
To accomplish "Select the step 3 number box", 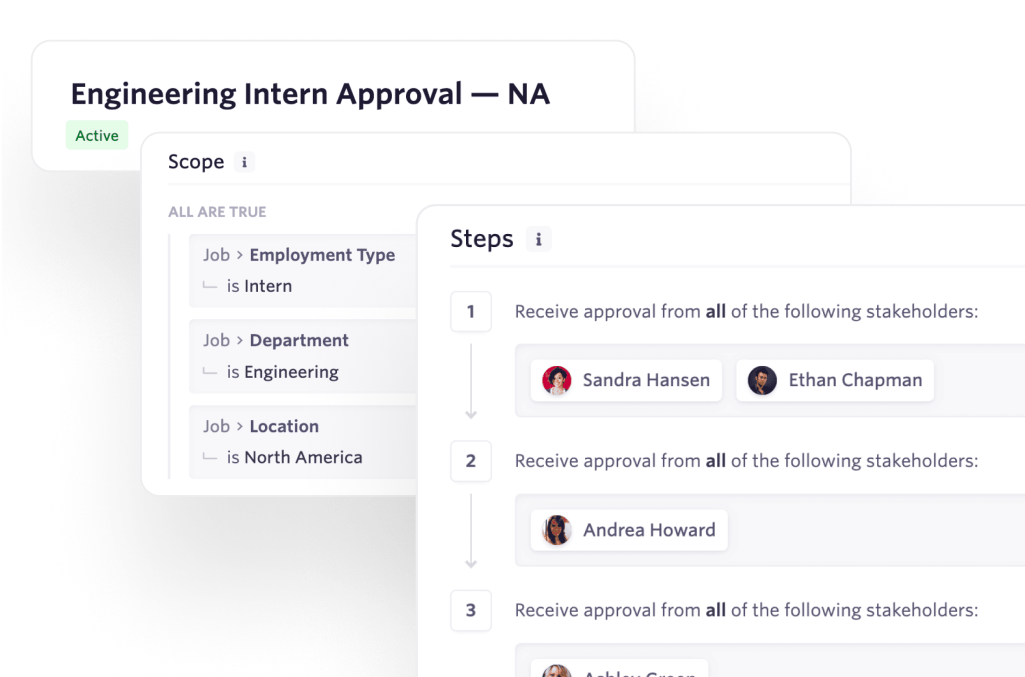I will pyautogui.click(x=471, y=610).
